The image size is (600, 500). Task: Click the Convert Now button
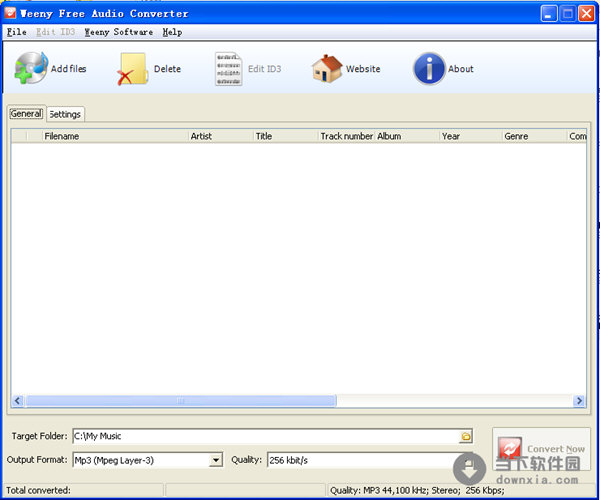click(x=541, y=449)
